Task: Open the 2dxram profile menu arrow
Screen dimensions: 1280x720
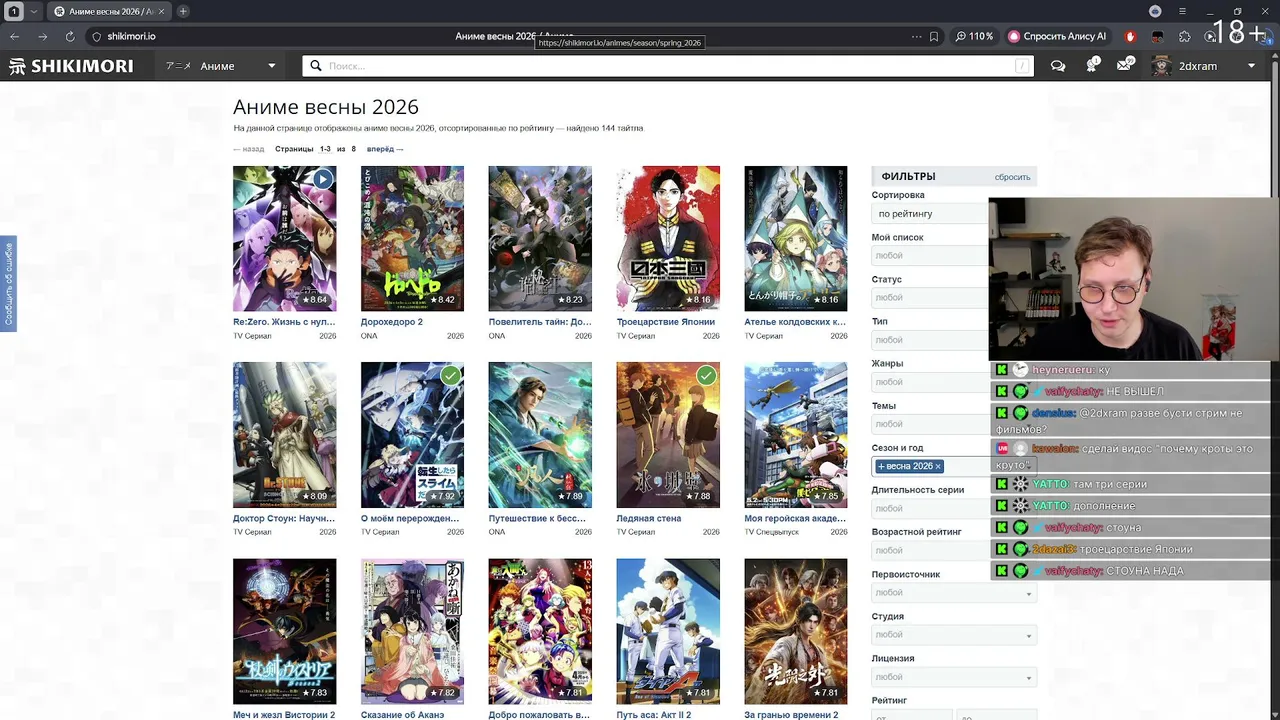Action: tap(1251, 66)
